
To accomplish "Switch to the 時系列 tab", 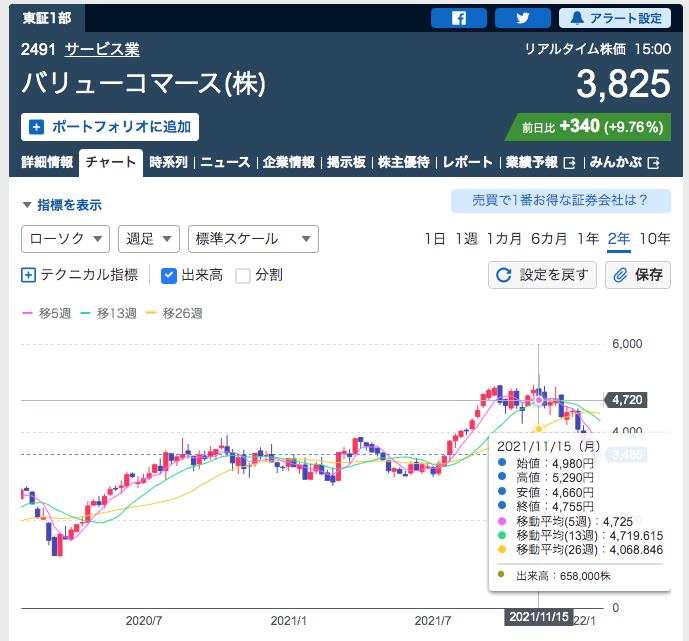I will click(x=168, y=162).
